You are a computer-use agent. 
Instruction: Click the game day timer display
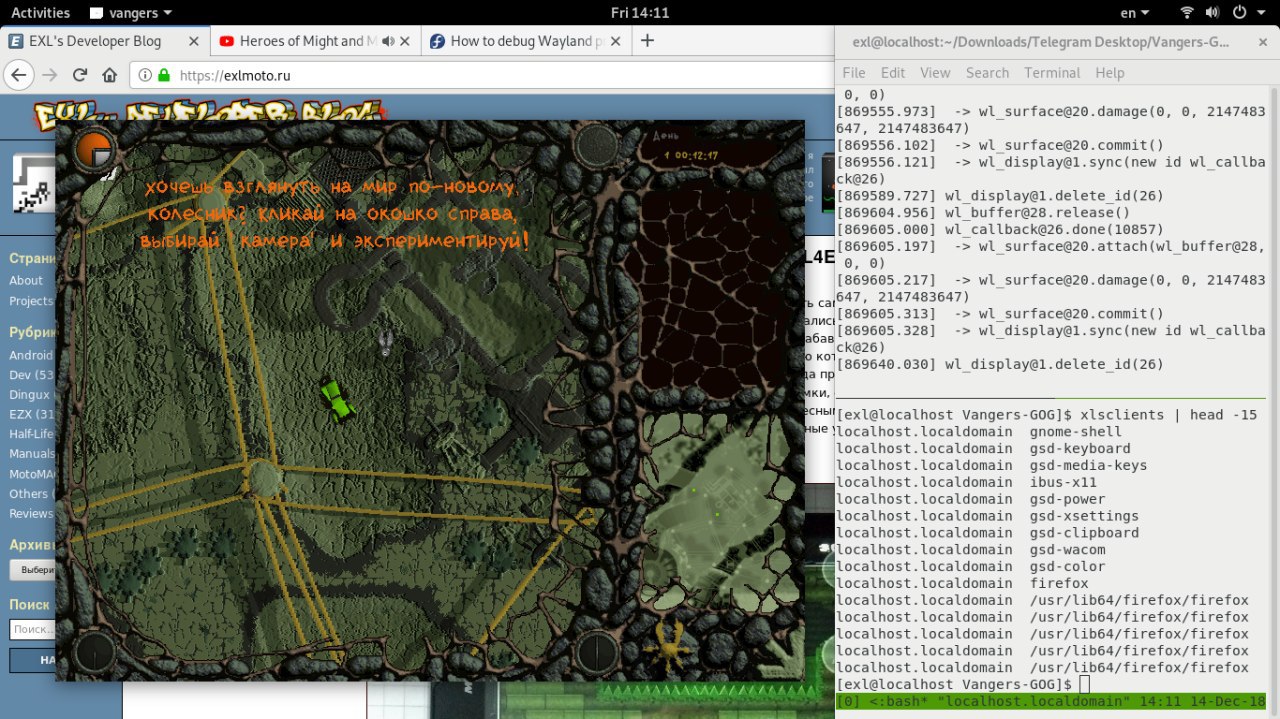[x=694, y=154]
